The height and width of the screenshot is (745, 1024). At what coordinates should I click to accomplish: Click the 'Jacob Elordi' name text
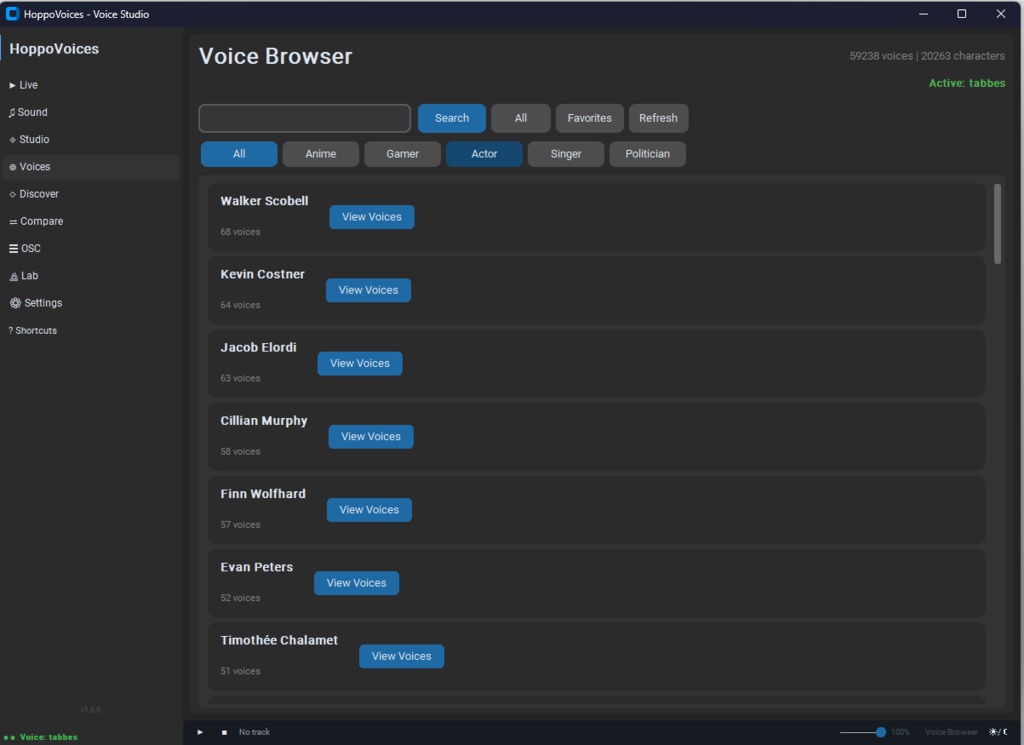pos(258,347)
